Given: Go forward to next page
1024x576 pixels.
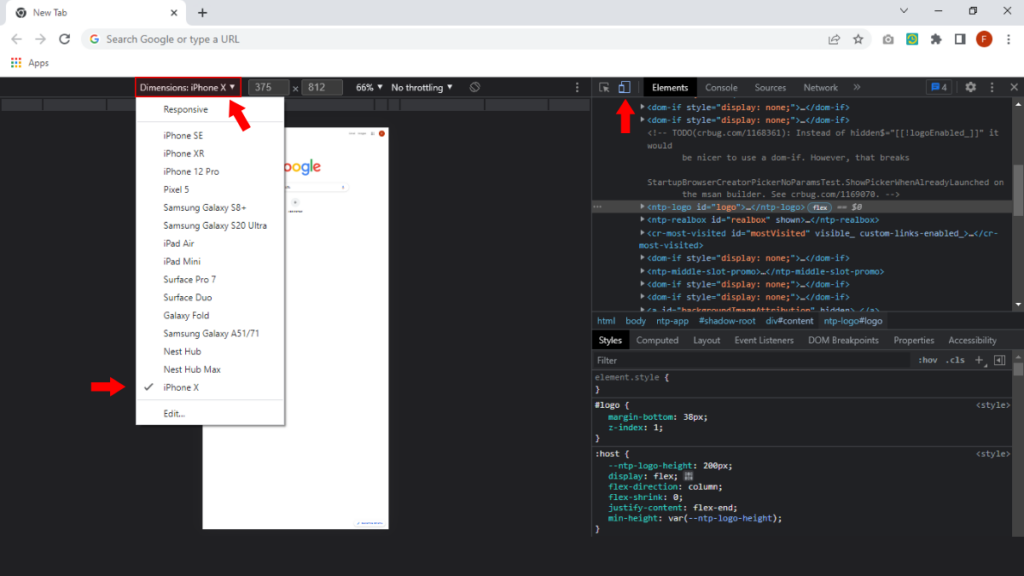Looking at the screenshot, I should [40, 39].
